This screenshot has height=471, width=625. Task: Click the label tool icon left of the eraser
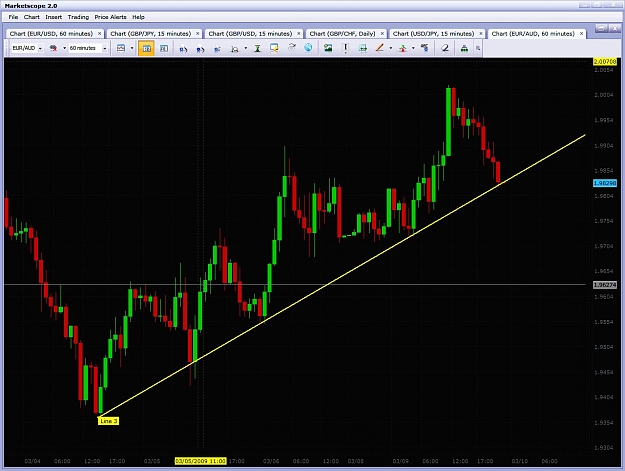pos(425,48)
